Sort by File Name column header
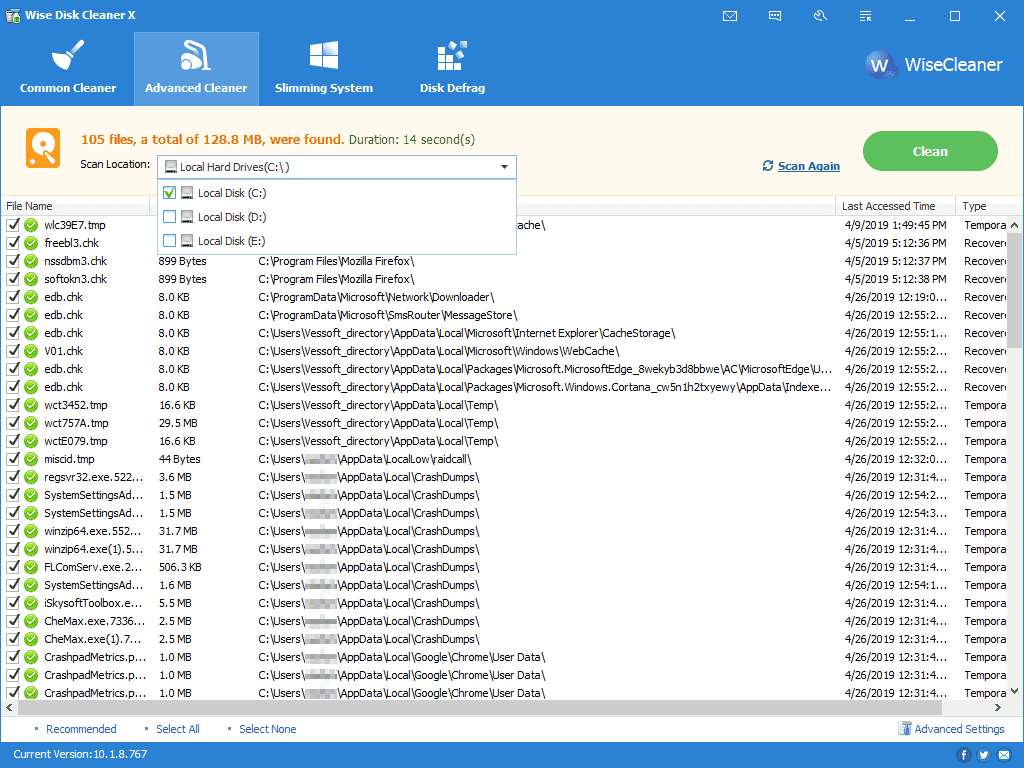The image size is (1024, 768). pos(76,206)
